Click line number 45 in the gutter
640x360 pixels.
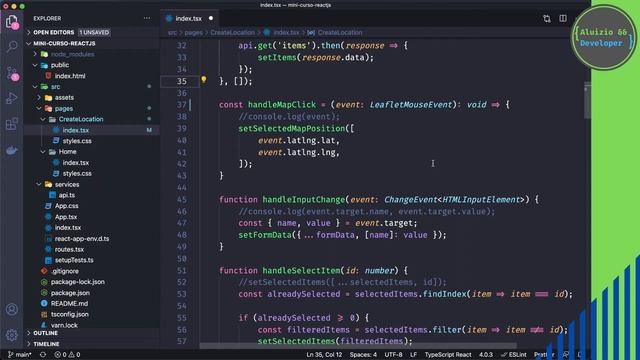[x=182, y=200]
